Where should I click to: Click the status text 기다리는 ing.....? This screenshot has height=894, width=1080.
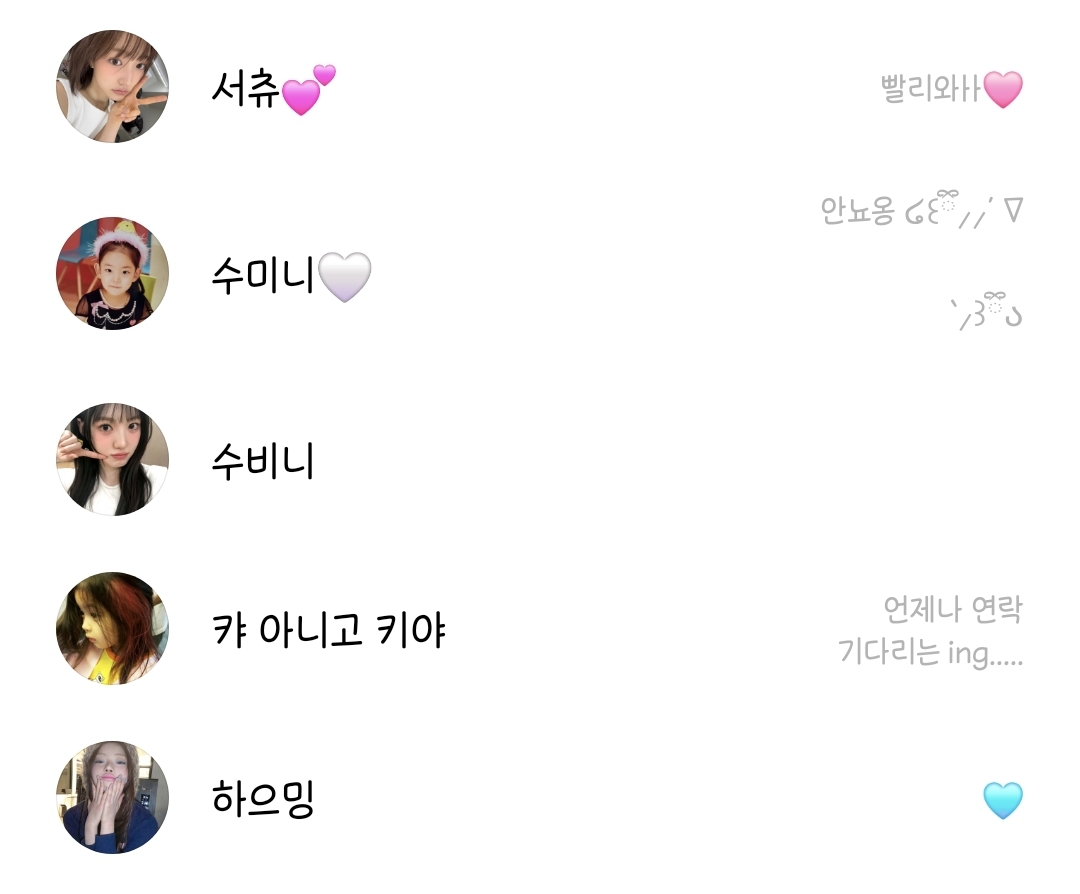click(930, 652)
